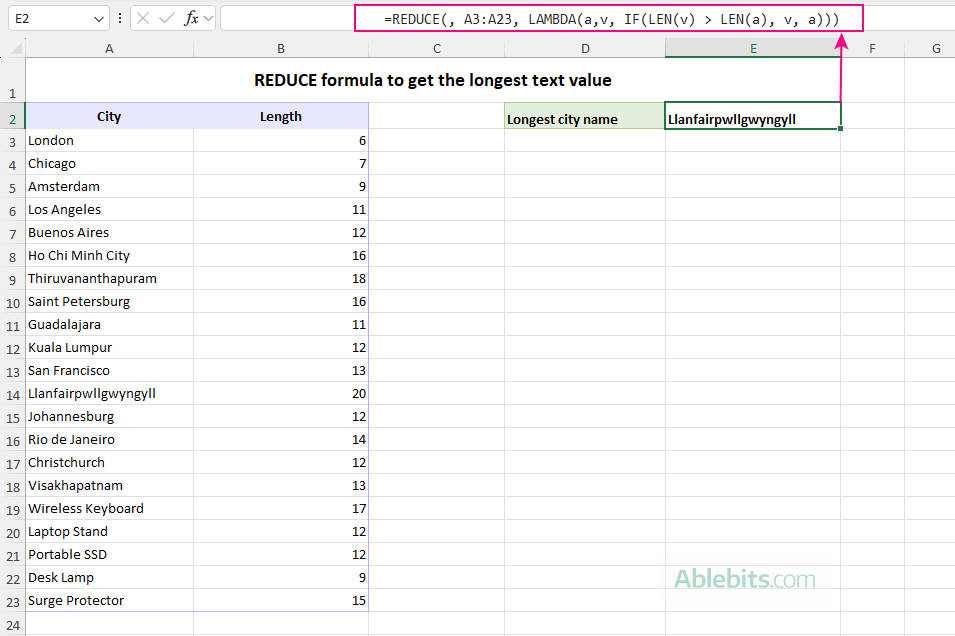Select cell A14 Llanfairpwllgwyngyll
Viewport: 955px width, 636px height.
[109, 394]
